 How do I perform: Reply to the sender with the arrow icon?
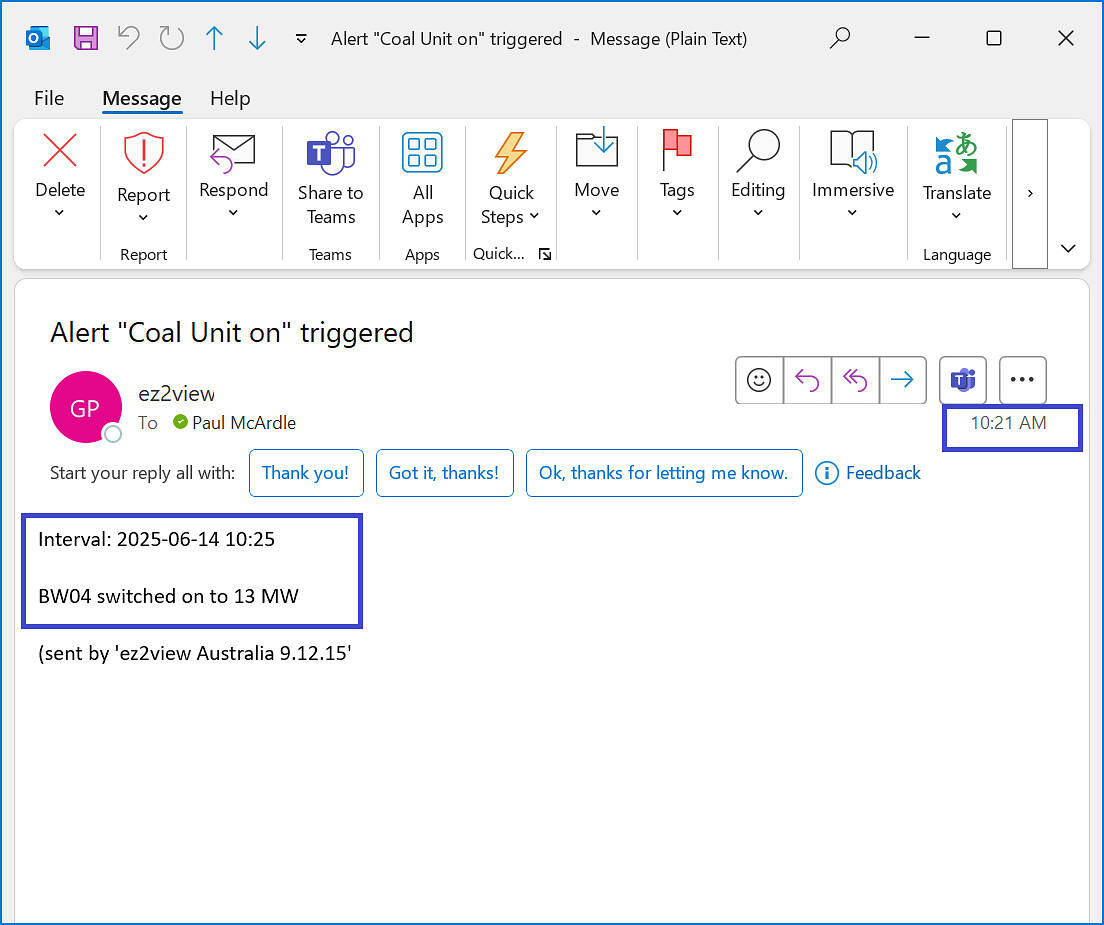(807, 380)
